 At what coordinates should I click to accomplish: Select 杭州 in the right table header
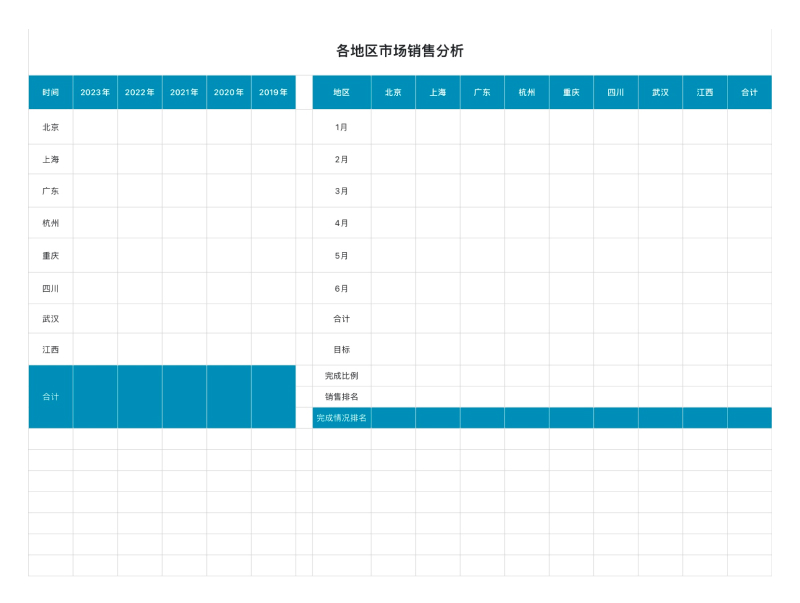coord(527,92)
